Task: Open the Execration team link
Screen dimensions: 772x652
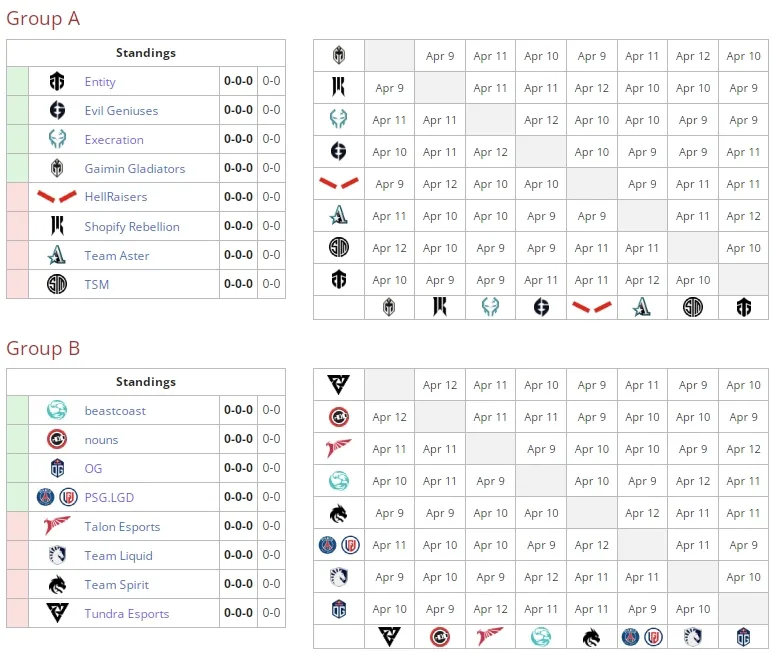Action: (114, 139)
